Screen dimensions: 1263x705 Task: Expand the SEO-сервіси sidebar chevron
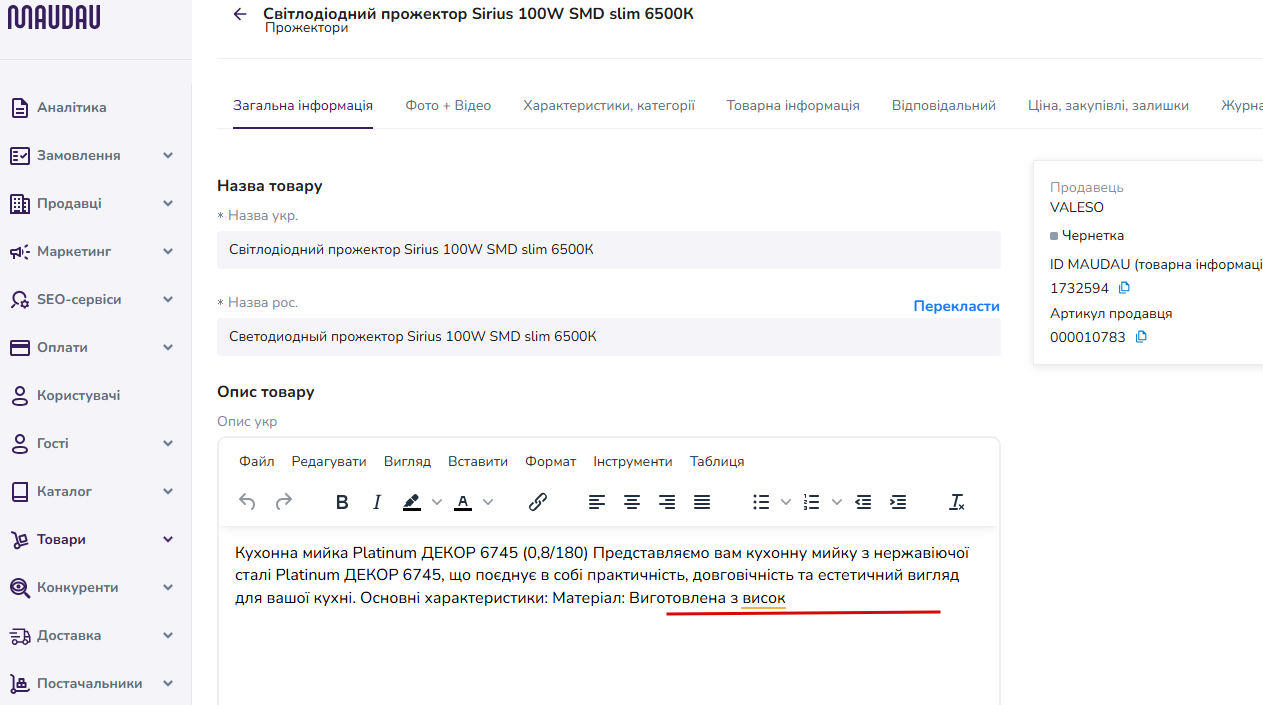coord(168,300)
